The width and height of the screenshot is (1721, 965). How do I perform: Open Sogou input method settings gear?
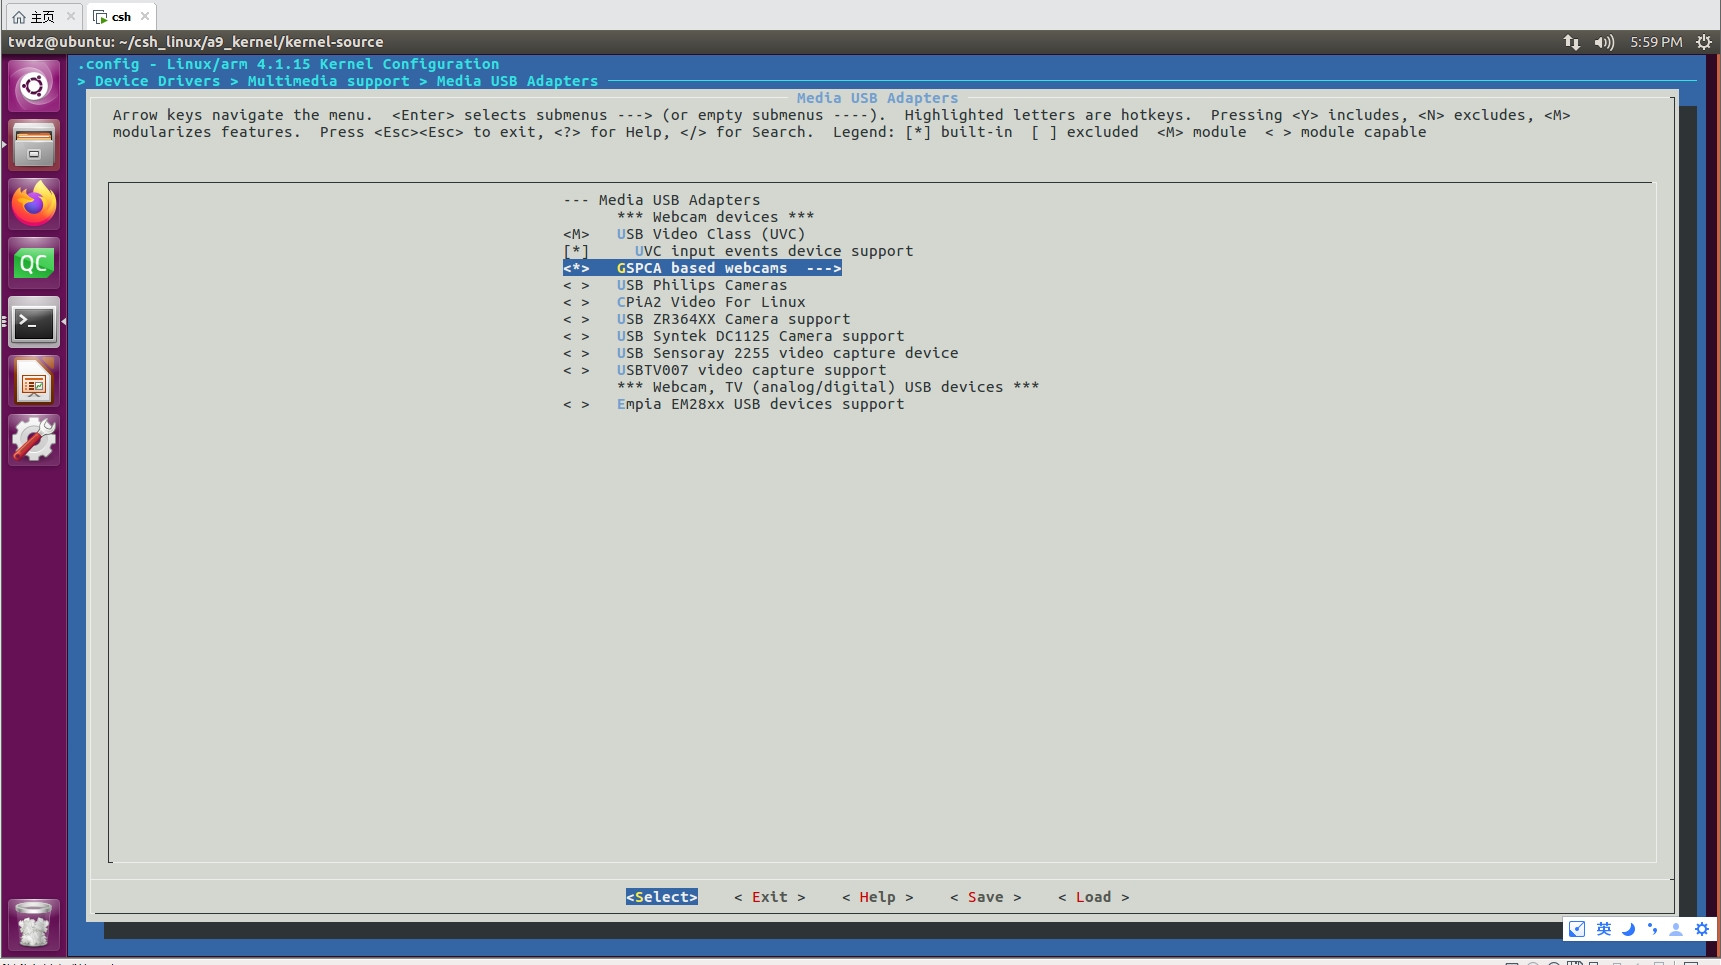click(x=1701, y=929)
